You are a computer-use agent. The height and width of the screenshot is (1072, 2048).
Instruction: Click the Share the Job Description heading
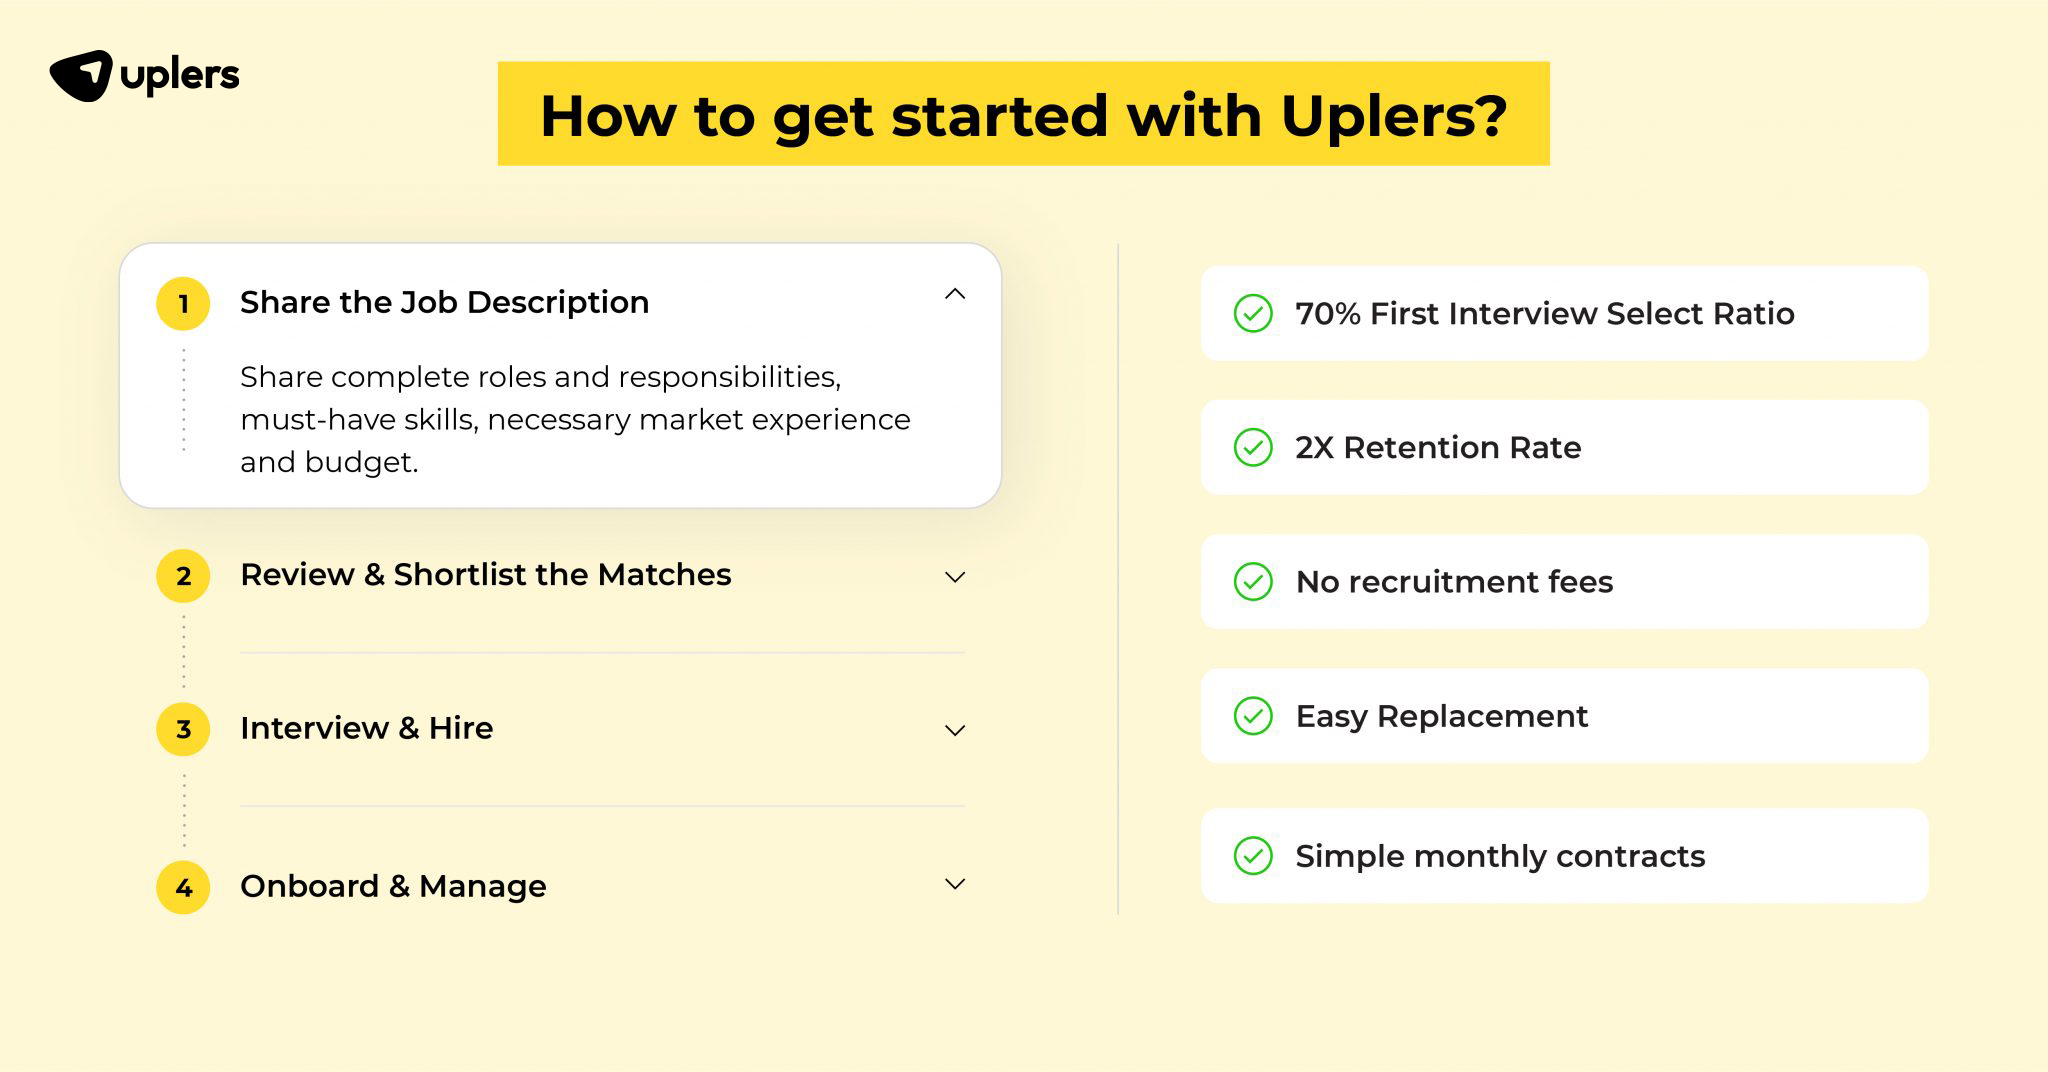[444, 302]
